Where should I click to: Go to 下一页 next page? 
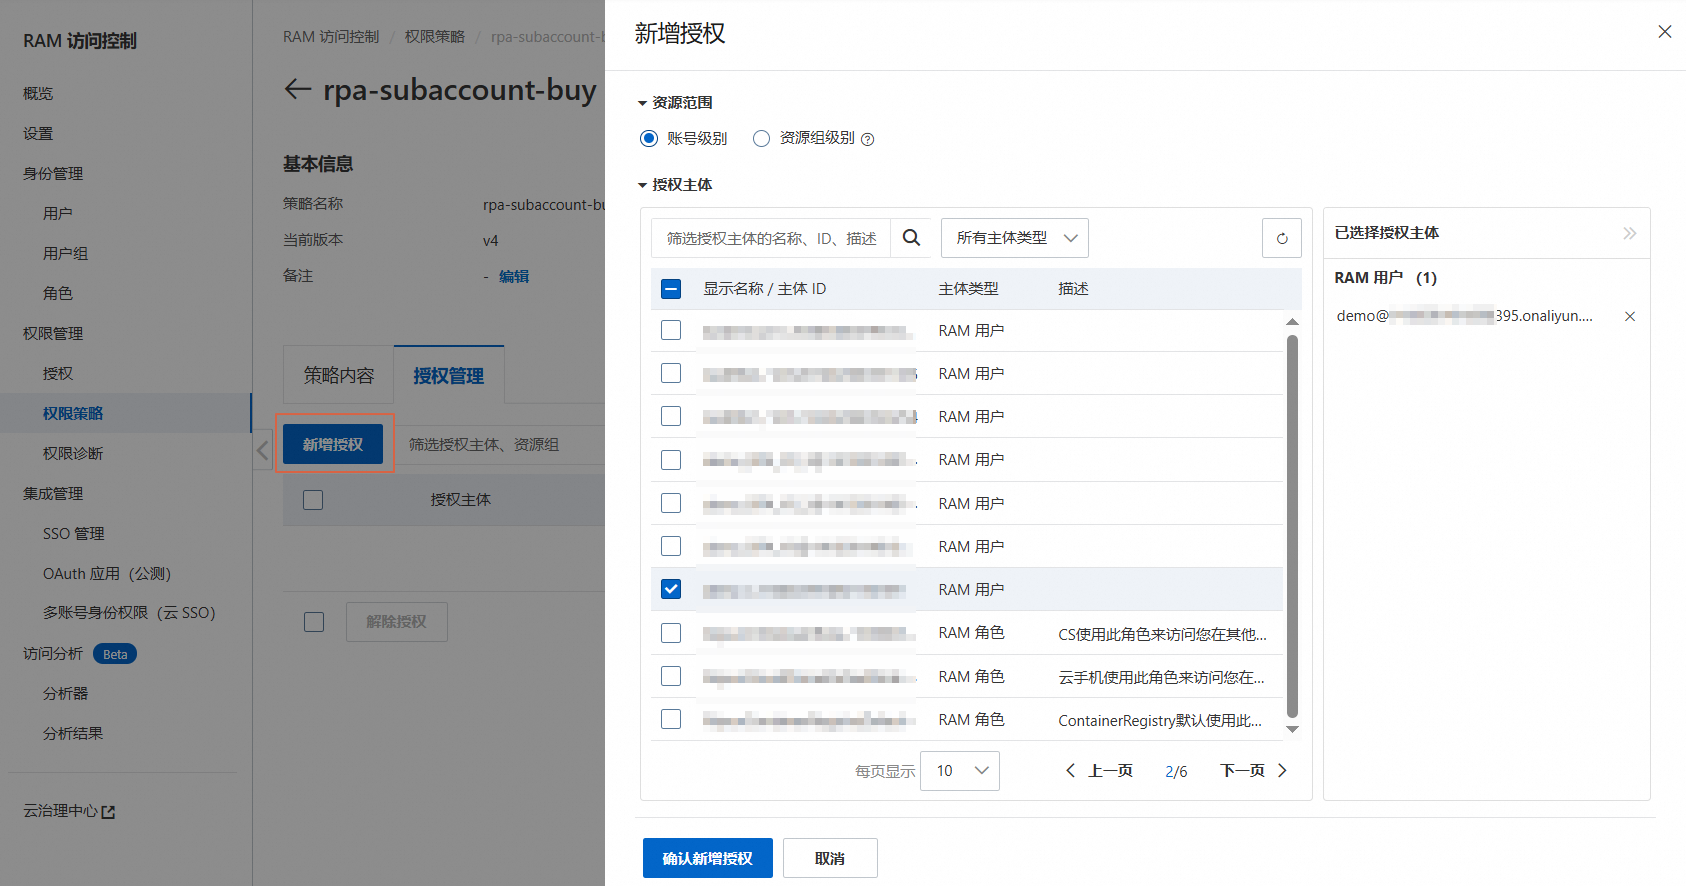point(1254,771)
